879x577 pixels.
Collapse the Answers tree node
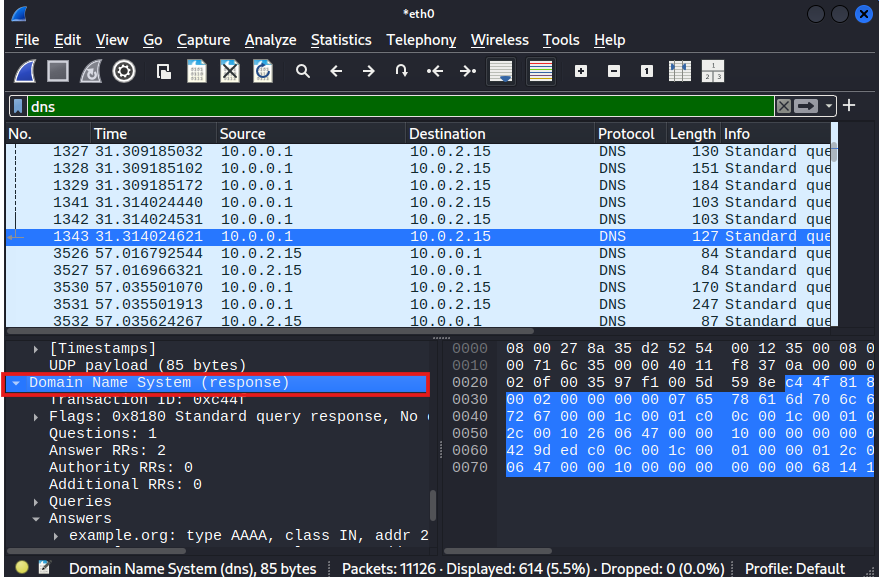(36, 519)
